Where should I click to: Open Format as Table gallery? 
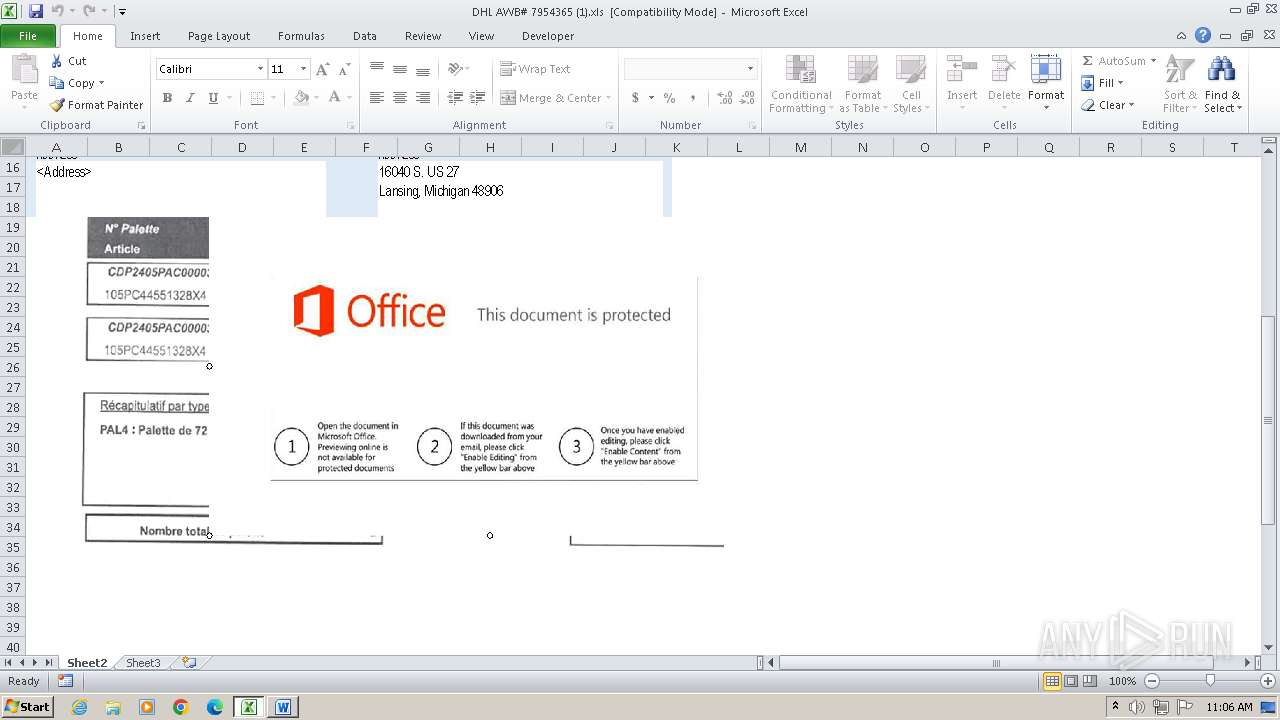coord(862,84)
